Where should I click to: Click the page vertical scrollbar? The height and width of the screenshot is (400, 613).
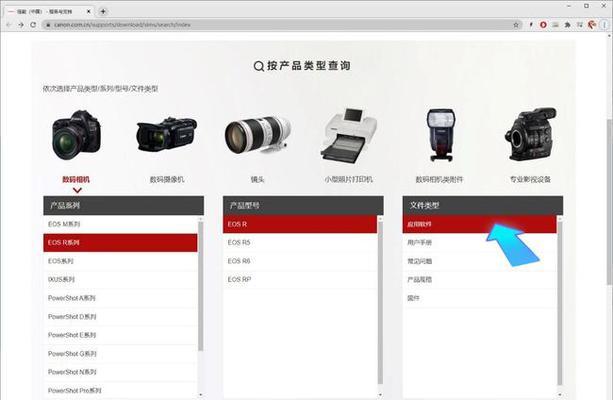[x=609, y=201]
